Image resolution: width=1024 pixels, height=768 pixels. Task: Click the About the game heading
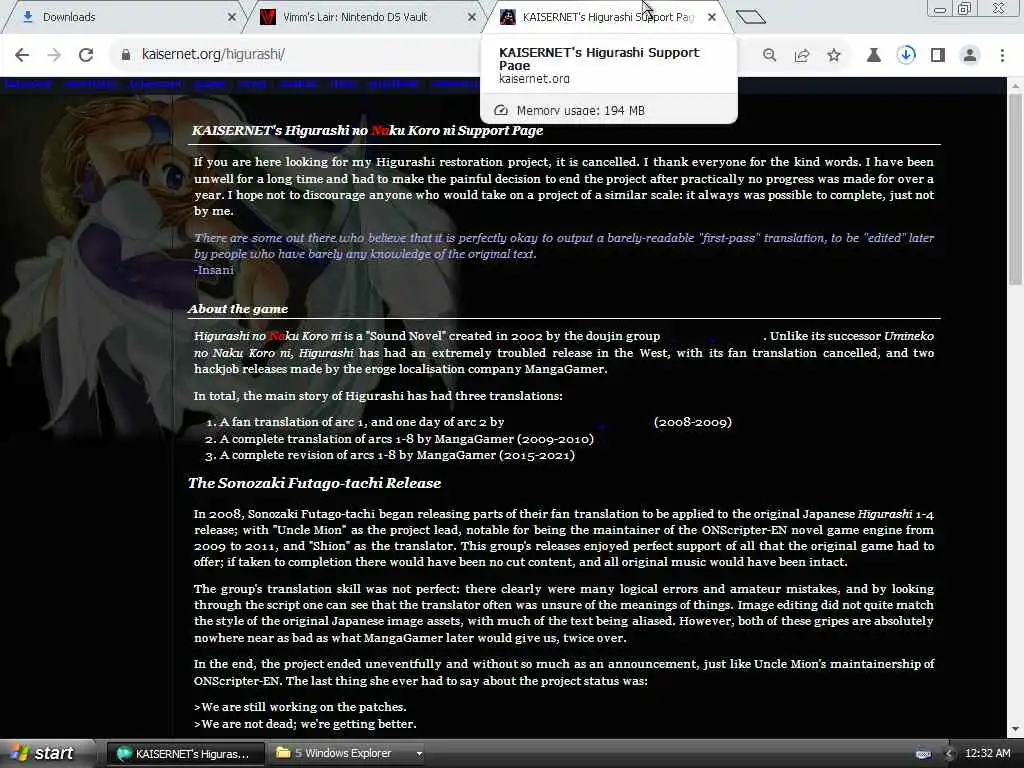click(x=238, y=309)
